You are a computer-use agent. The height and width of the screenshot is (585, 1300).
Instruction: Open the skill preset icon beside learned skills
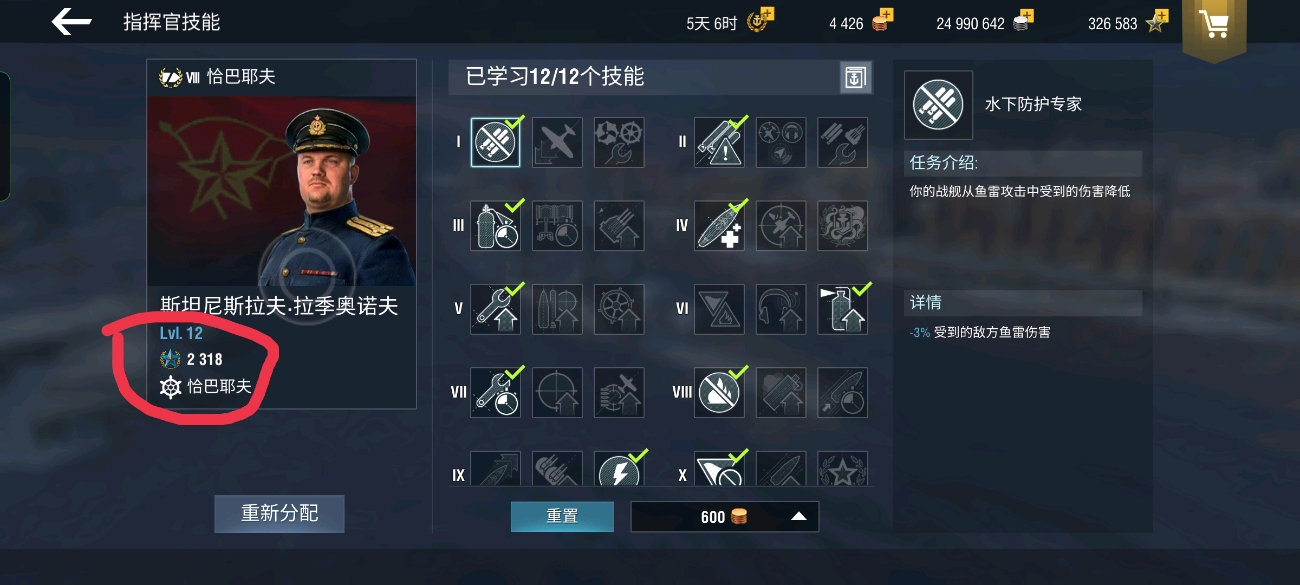pyautogui.click(x=855, y=77)
